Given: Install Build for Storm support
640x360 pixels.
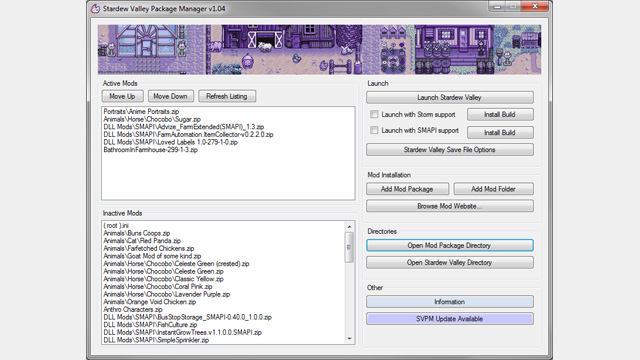Looking at the screenshot, I should pyautogui.click(x=500, y=115).
